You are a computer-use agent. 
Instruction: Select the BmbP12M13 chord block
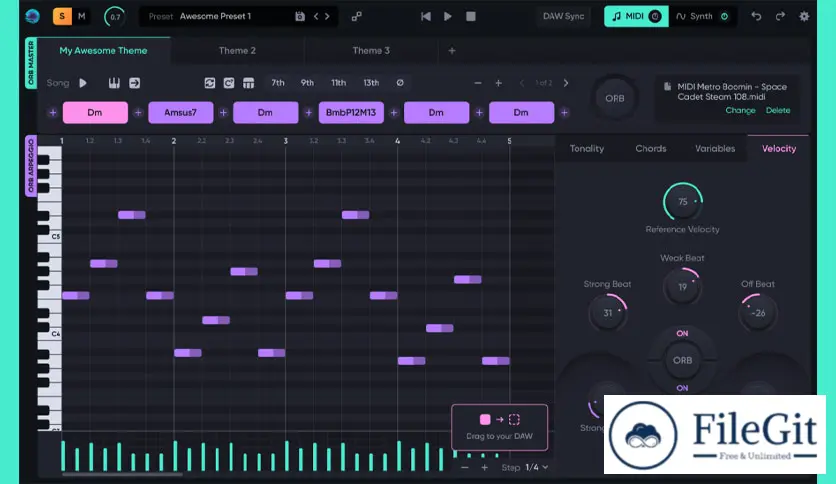coord(351,112)
